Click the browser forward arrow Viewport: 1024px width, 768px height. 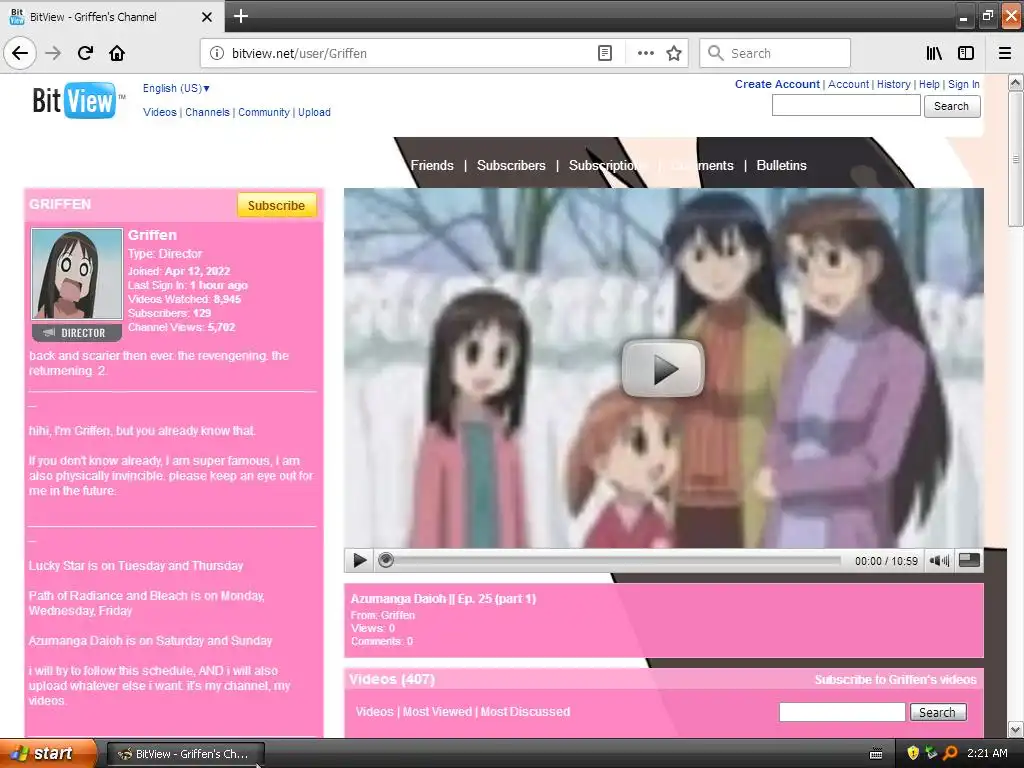53,53
